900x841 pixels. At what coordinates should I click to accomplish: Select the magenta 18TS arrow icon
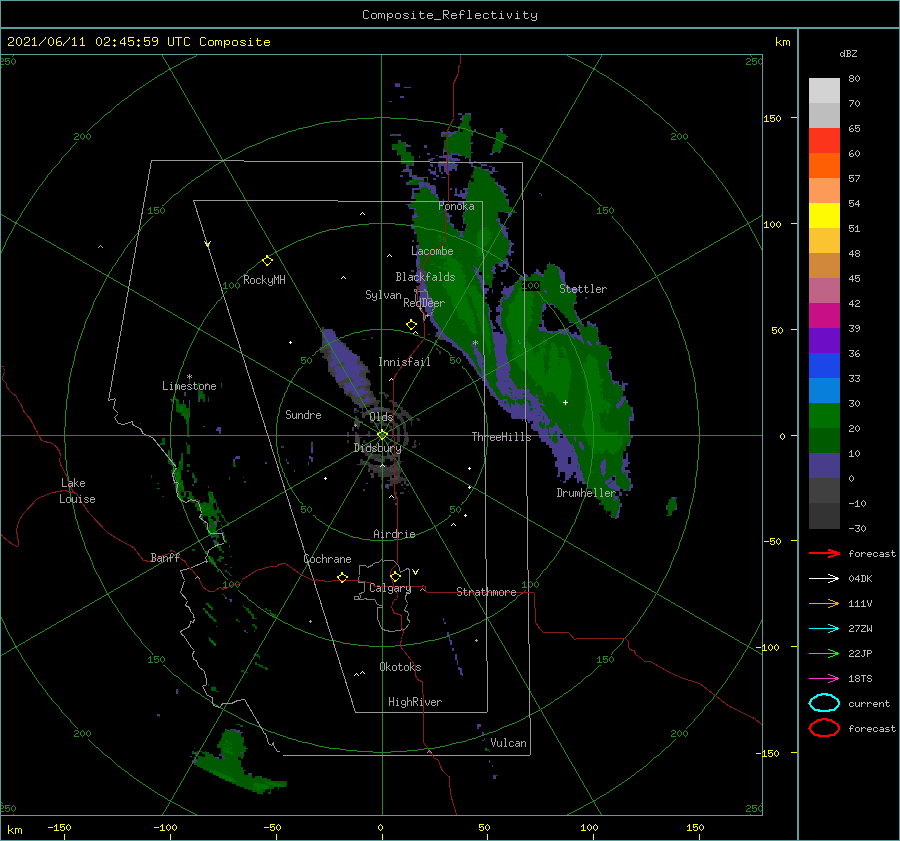pos(824,679)
